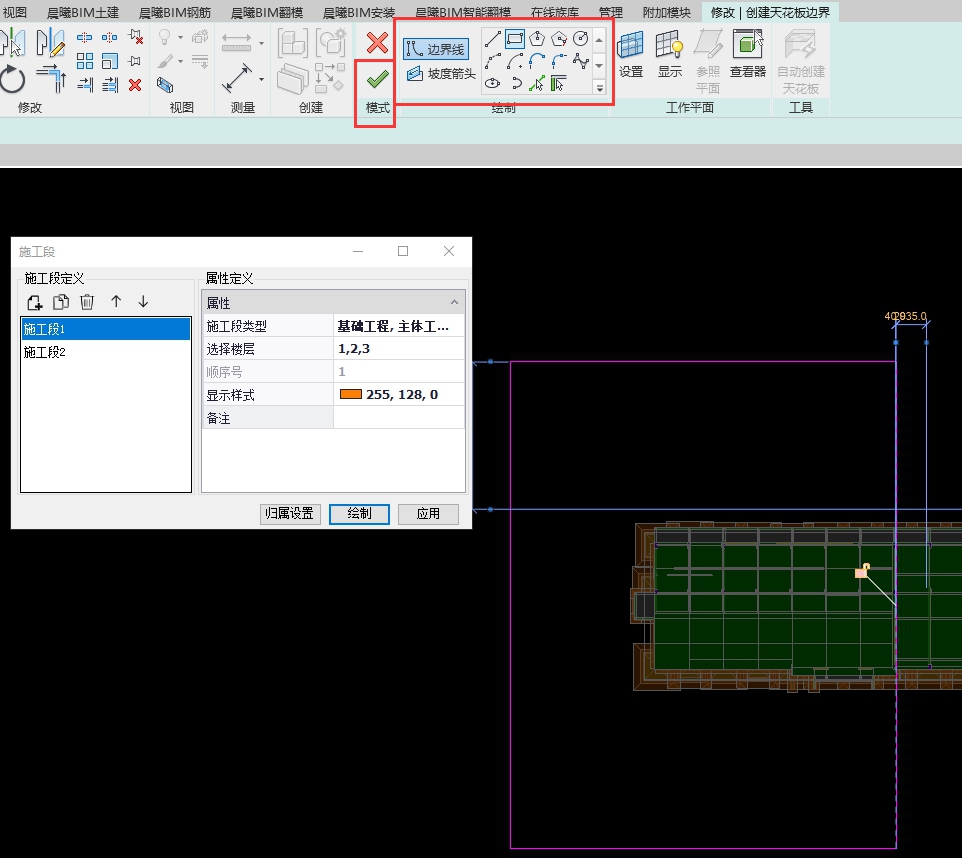The height and width of the screenshot is (859, 962).
Task: Pick the Start-End-Radius Arc tool
Action: [x=493, y=61]
